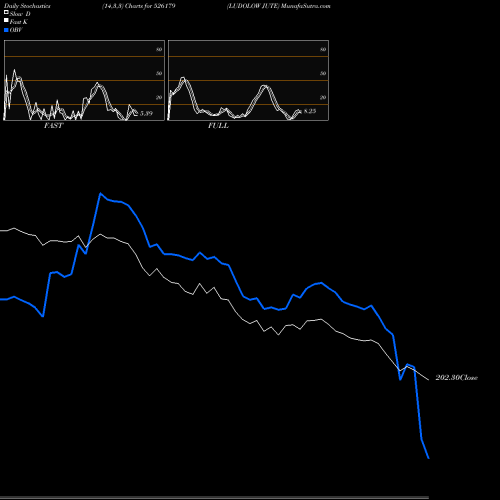500x500 pixels.
Task: Click the Slow D legend swatch
Action: pos(6,12)
